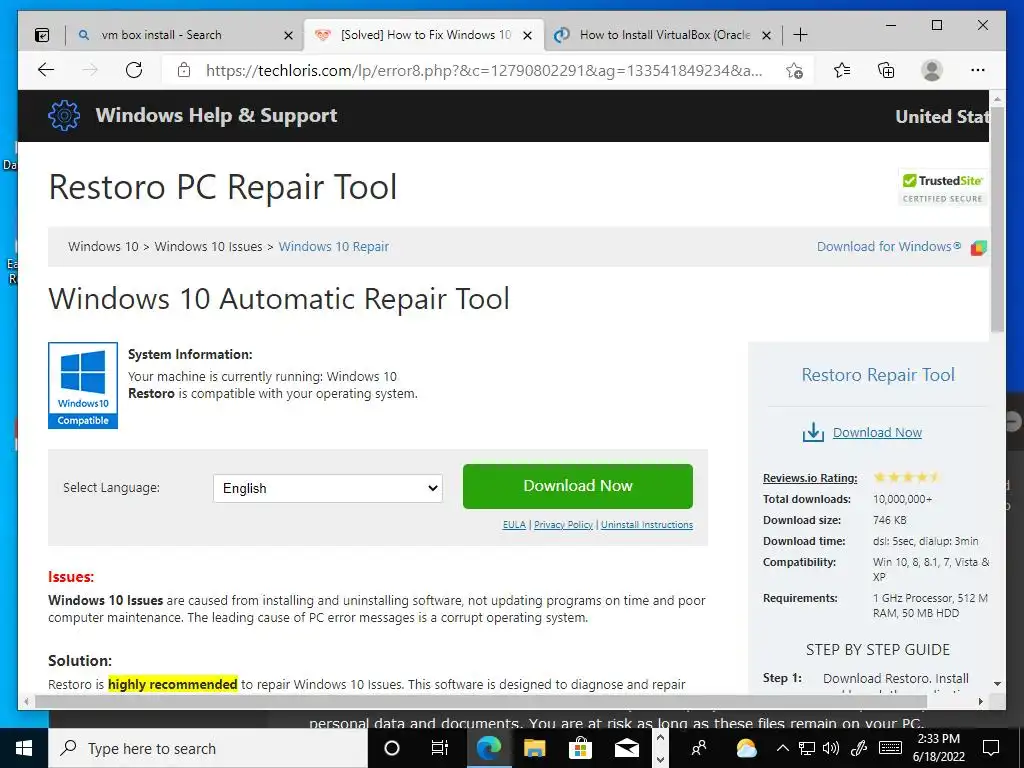Close the vm box install tab

(x=288, y=35)
